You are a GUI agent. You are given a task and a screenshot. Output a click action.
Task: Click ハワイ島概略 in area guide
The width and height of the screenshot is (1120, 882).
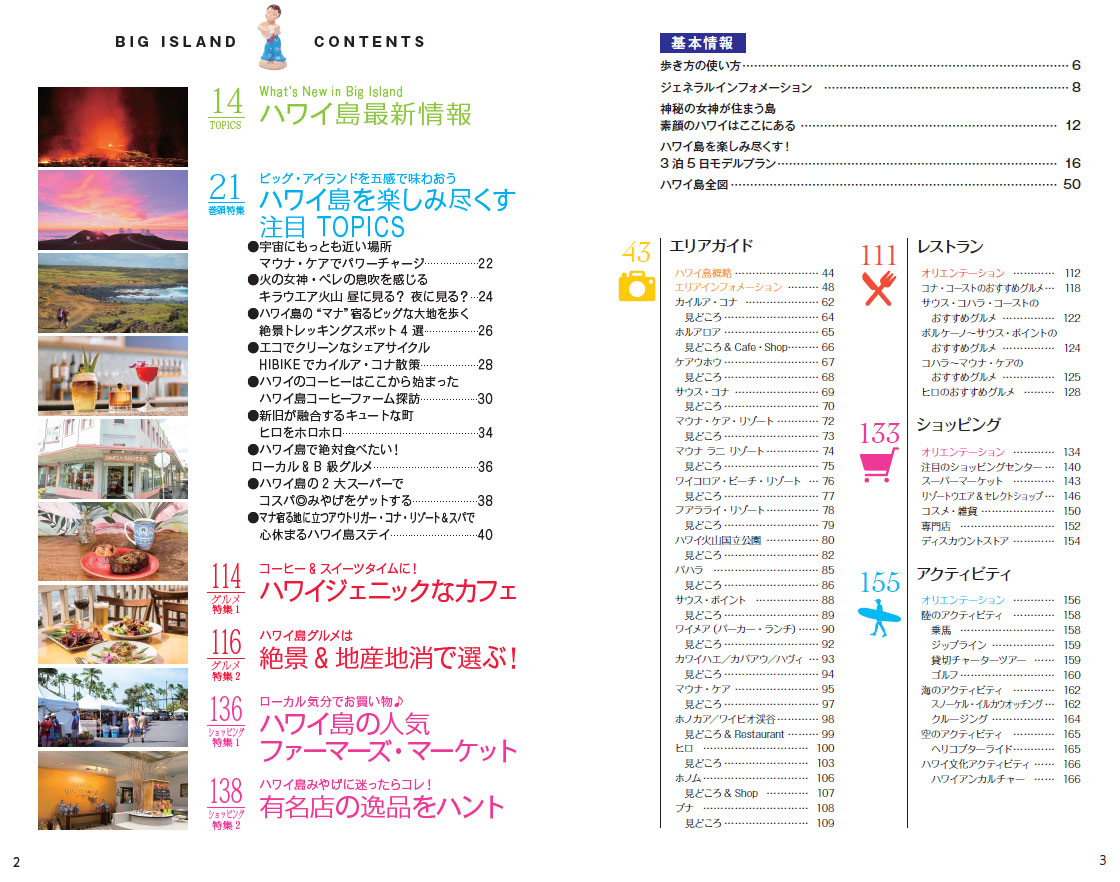(x=754, y=273)
